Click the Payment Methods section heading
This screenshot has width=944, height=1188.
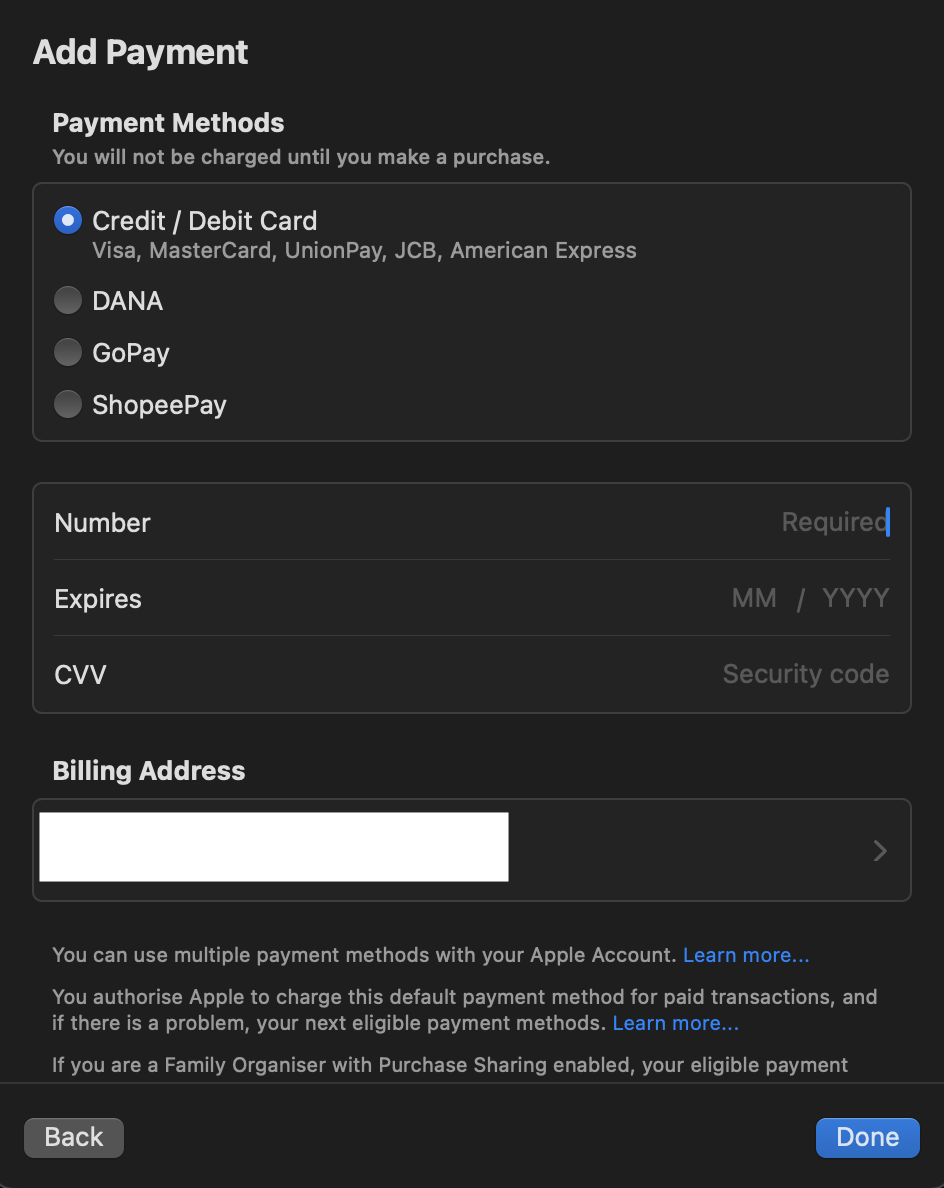(x=168, y=123)
